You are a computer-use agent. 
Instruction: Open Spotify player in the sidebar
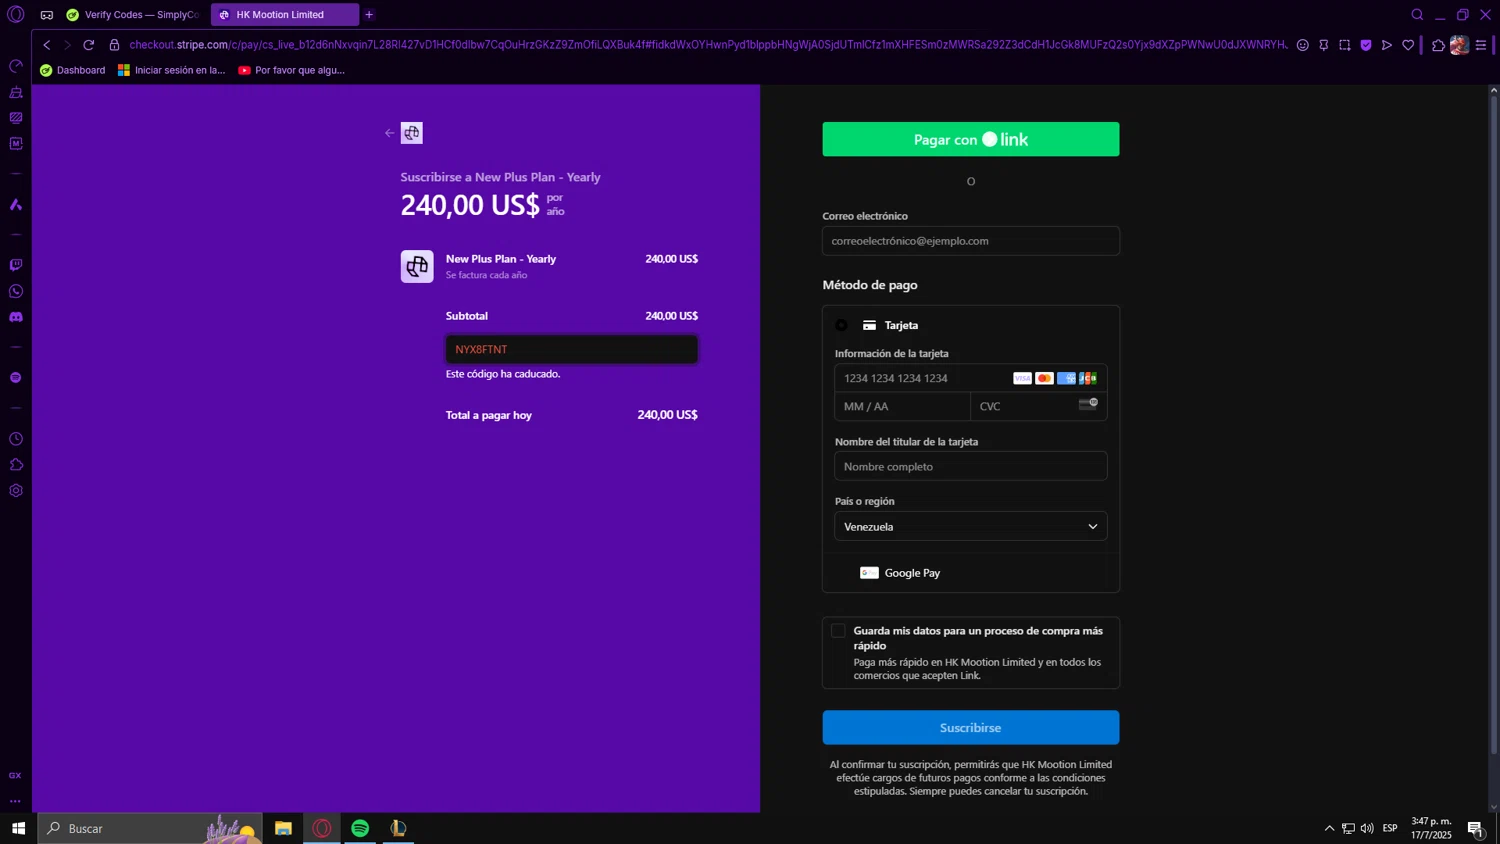(x=16, y=378)
